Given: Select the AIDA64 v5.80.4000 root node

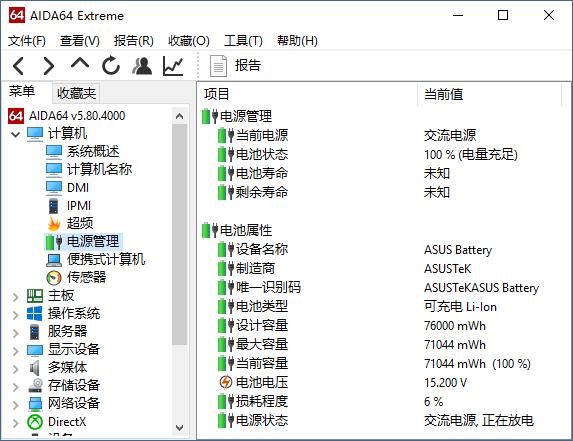Looking at the screenshot, I should (77, 116).
